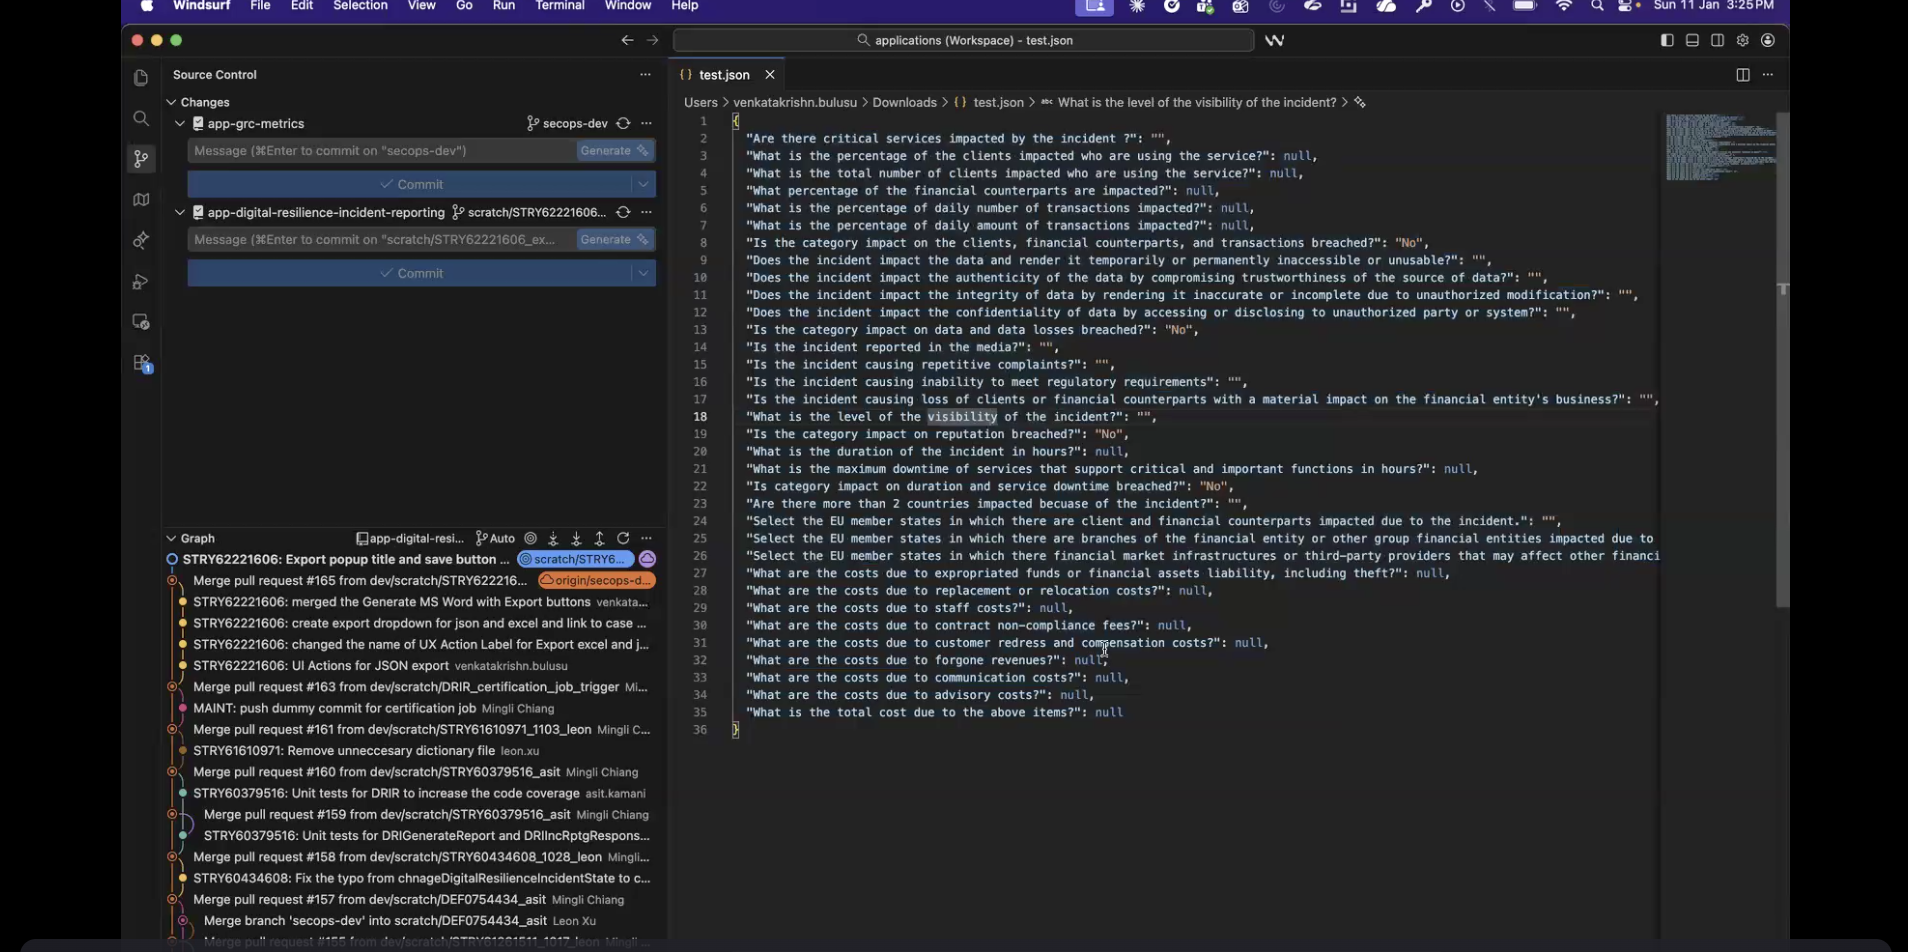The width and height of the screenshot is (1908, 952).
Task: Go back with the left arrow
Action: [x=627, y=40]
